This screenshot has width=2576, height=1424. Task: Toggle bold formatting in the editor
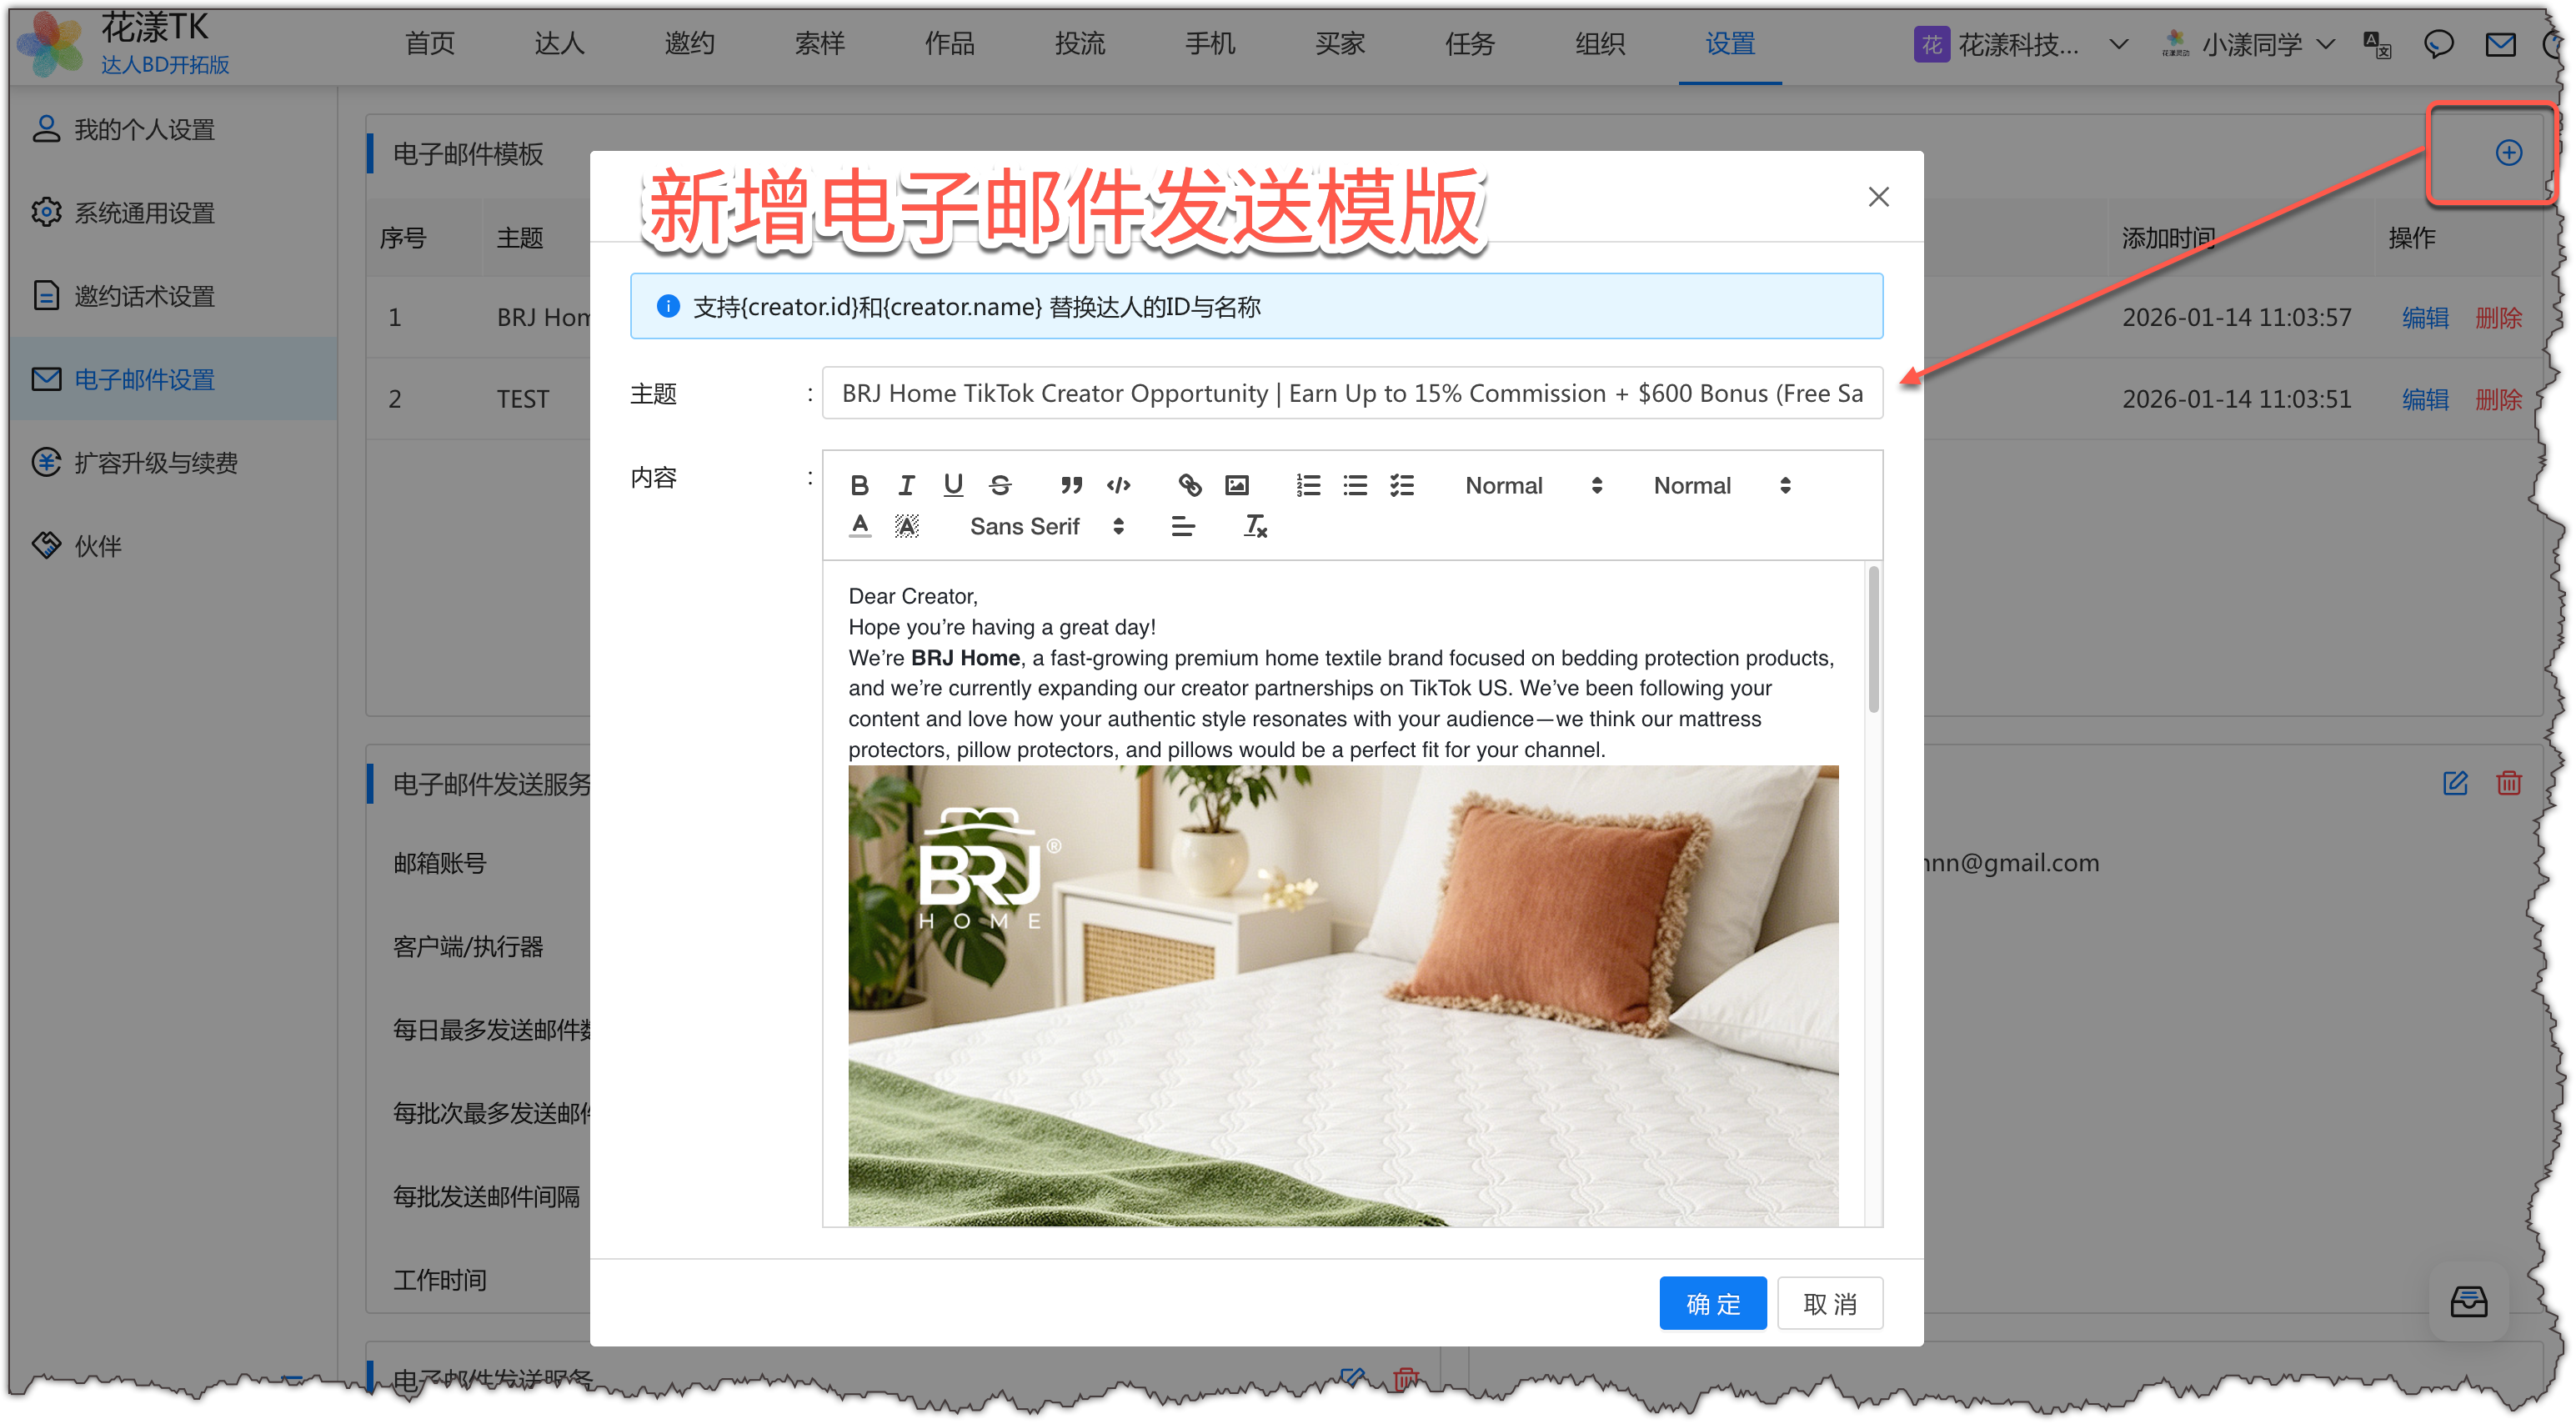[x=859, y=486]
